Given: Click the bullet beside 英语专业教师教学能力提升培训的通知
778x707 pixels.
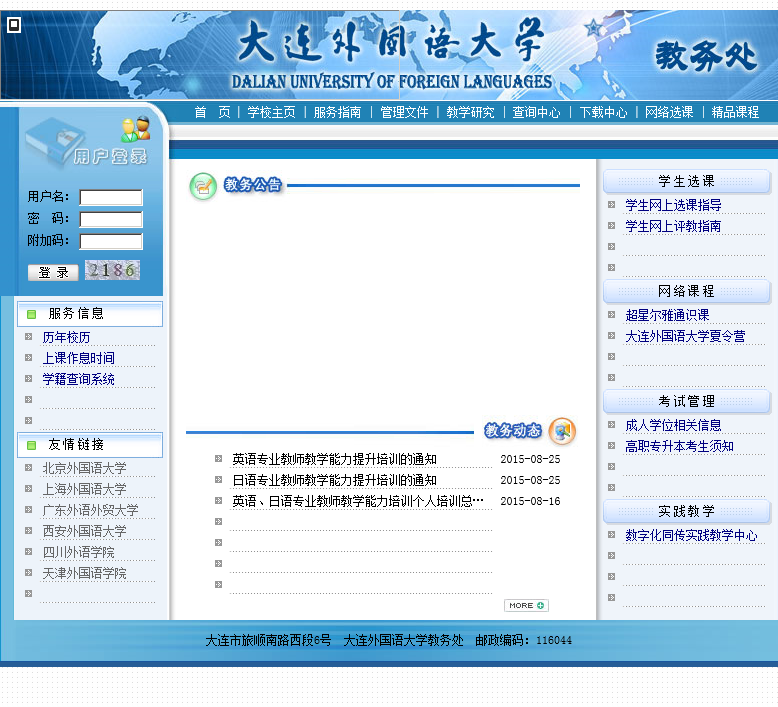Looking at the screenshot, I should (x=218, y=458).
